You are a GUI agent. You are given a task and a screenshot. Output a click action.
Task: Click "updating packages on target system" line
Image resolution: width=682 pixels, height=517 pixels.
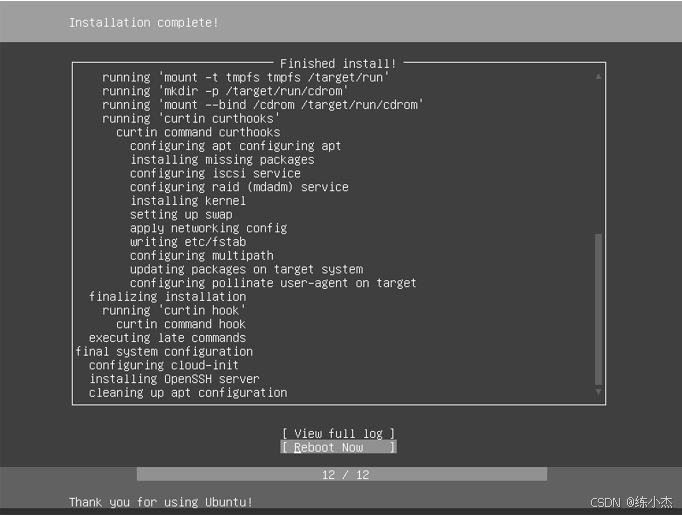pos(247,269)
